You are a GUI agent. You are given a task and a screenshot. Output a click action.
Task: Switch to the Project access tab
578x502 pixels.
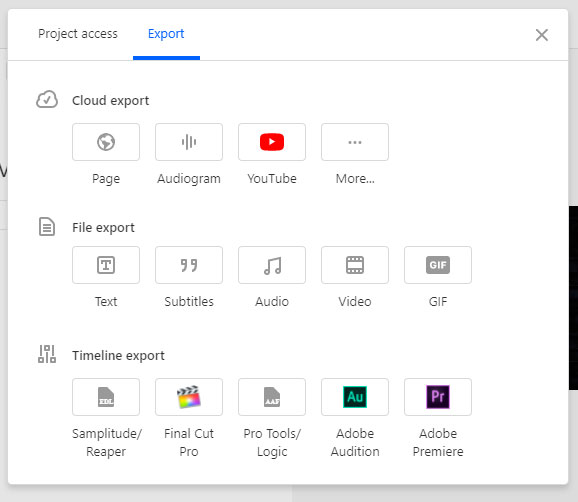pos(78,34)
